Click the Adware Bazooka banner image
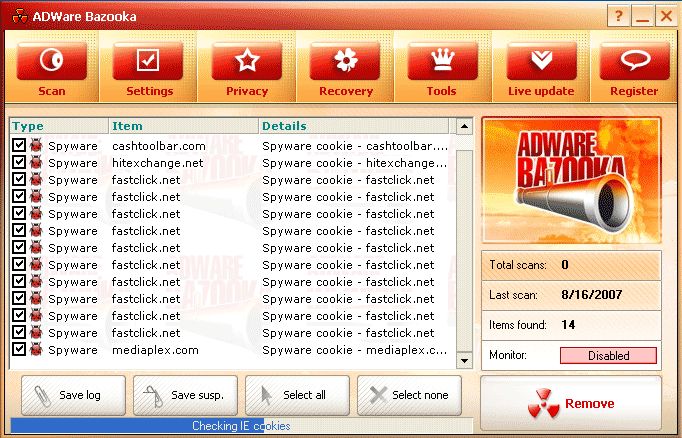 coord(571,180)
